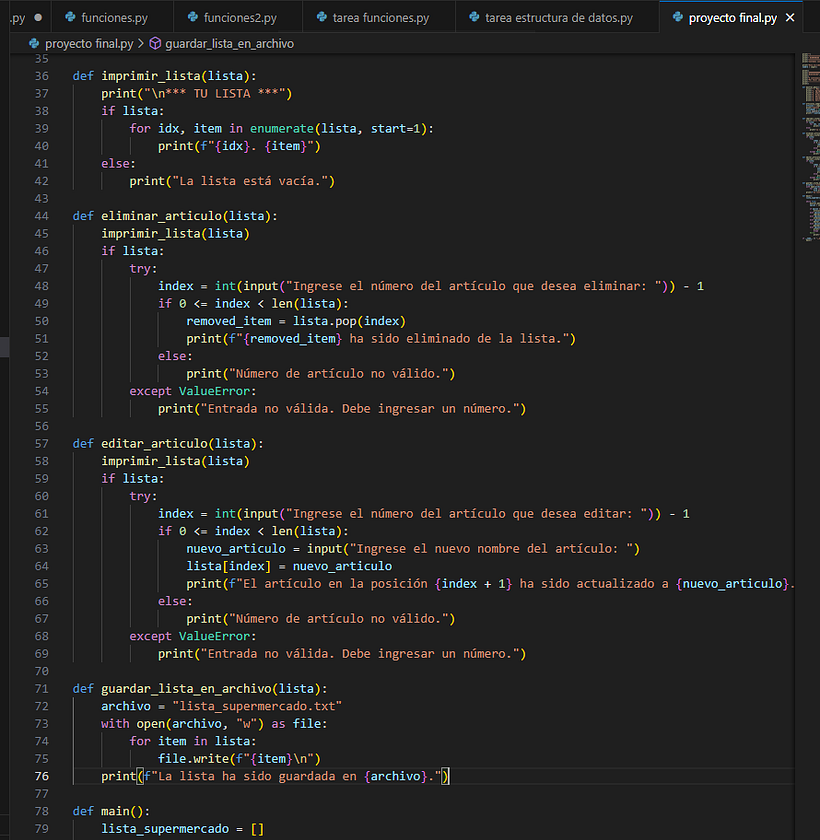Click Python icon on proyecto final.py tab
The height and width of the screenshot is (840, 820).
point(678,17)
